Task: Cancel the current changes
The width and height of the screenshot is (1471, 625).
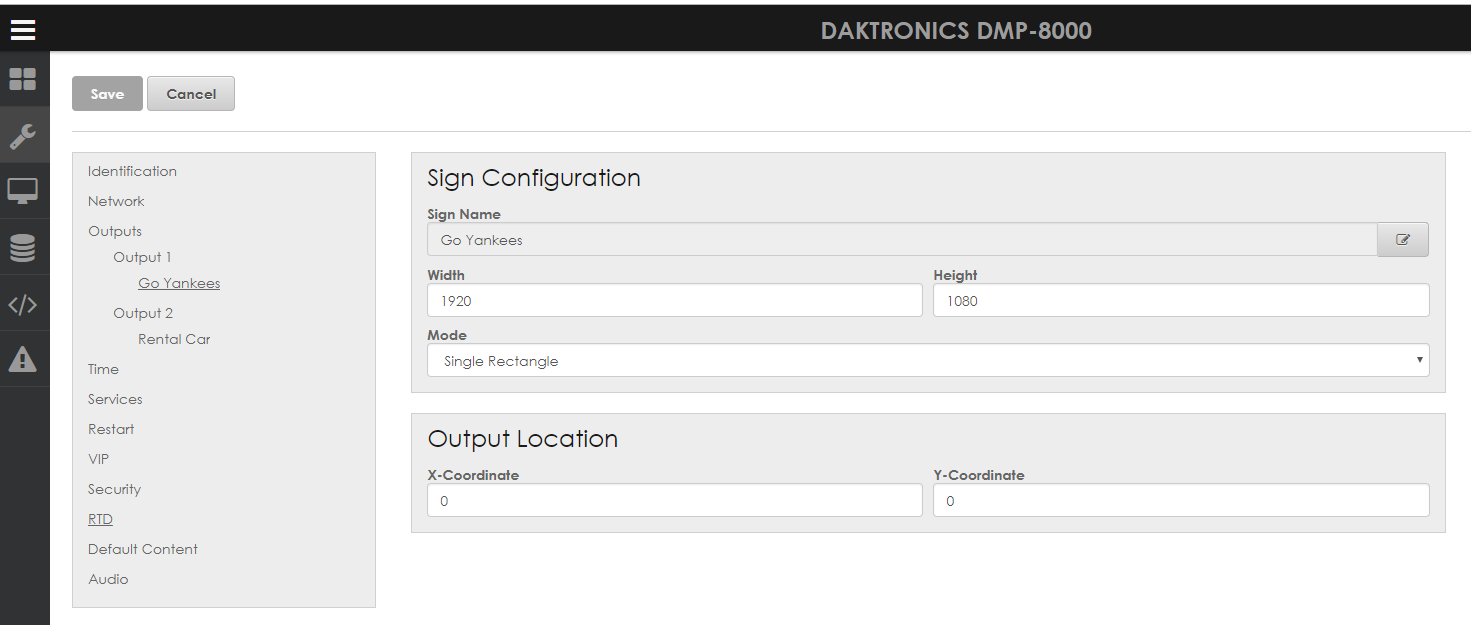Action: [x=190, y=93]
